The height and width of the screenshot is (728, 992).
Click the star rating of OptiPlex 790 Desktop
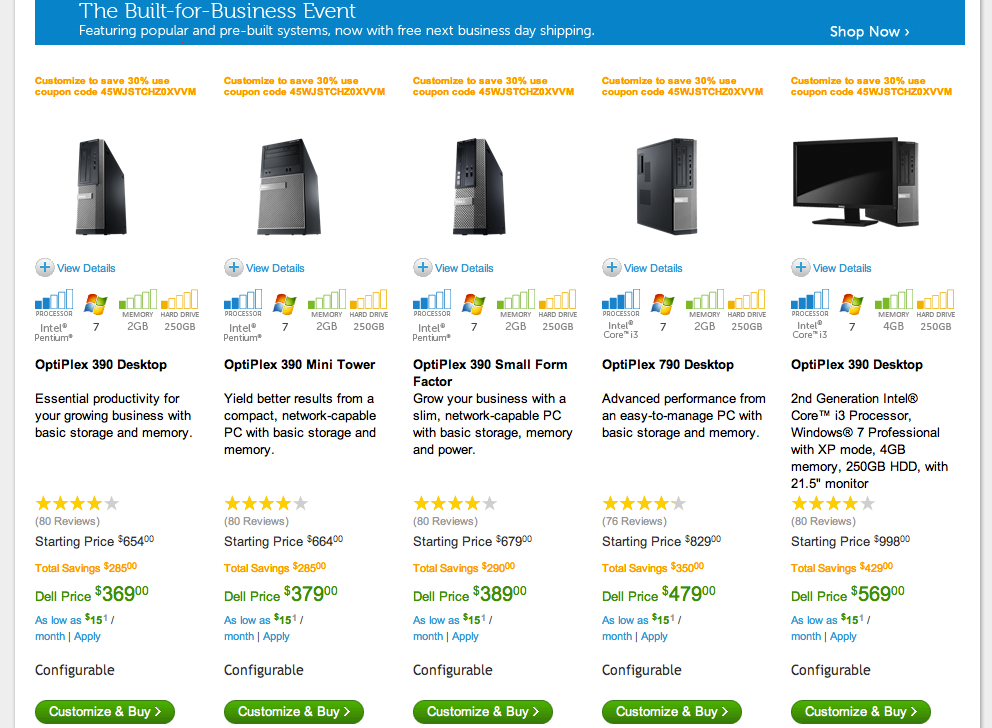(643, 503)
